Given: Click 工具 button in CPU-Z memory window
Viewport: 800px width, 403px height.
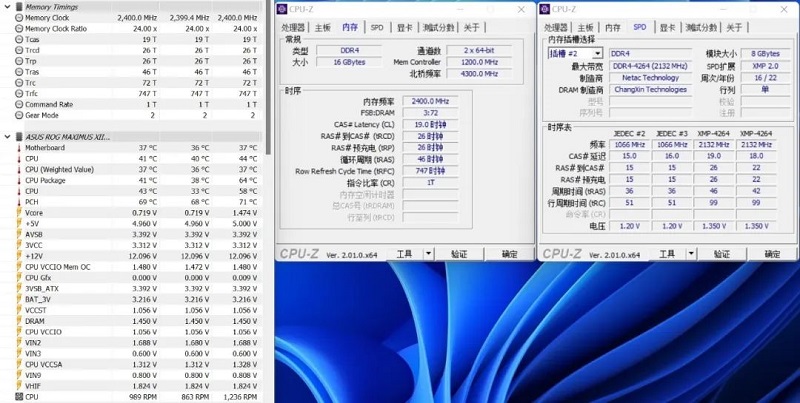Looking at the screenshot, I should pyautogui.click(x=404, y=254).
